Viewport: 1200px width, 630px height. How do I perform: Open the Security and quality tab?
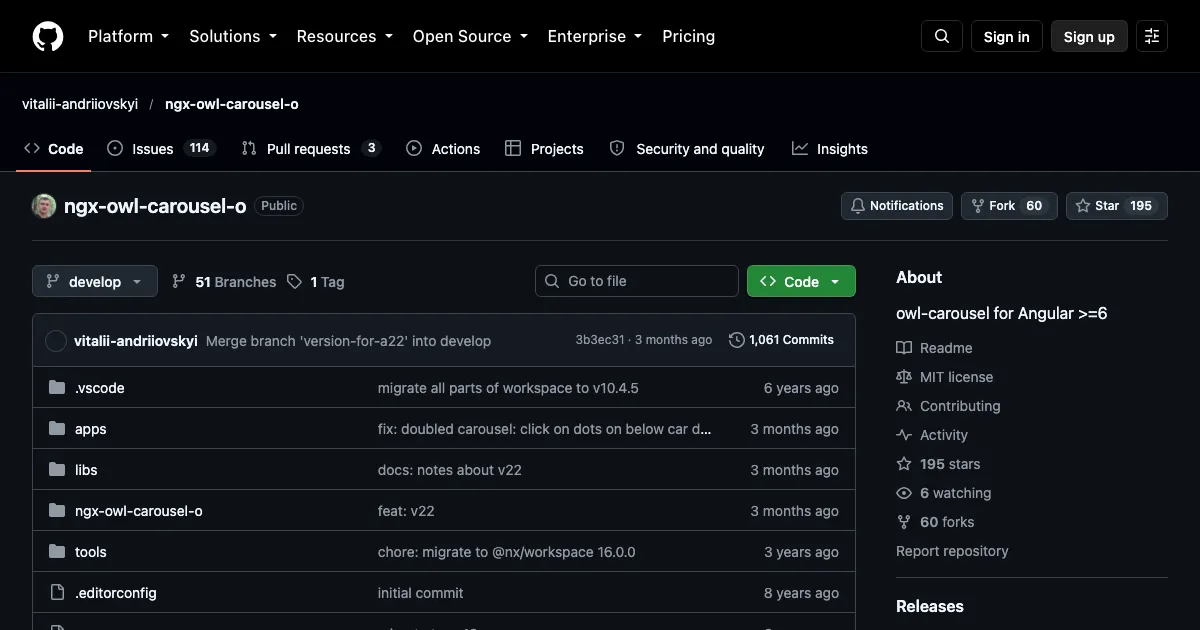click(687, 149)
